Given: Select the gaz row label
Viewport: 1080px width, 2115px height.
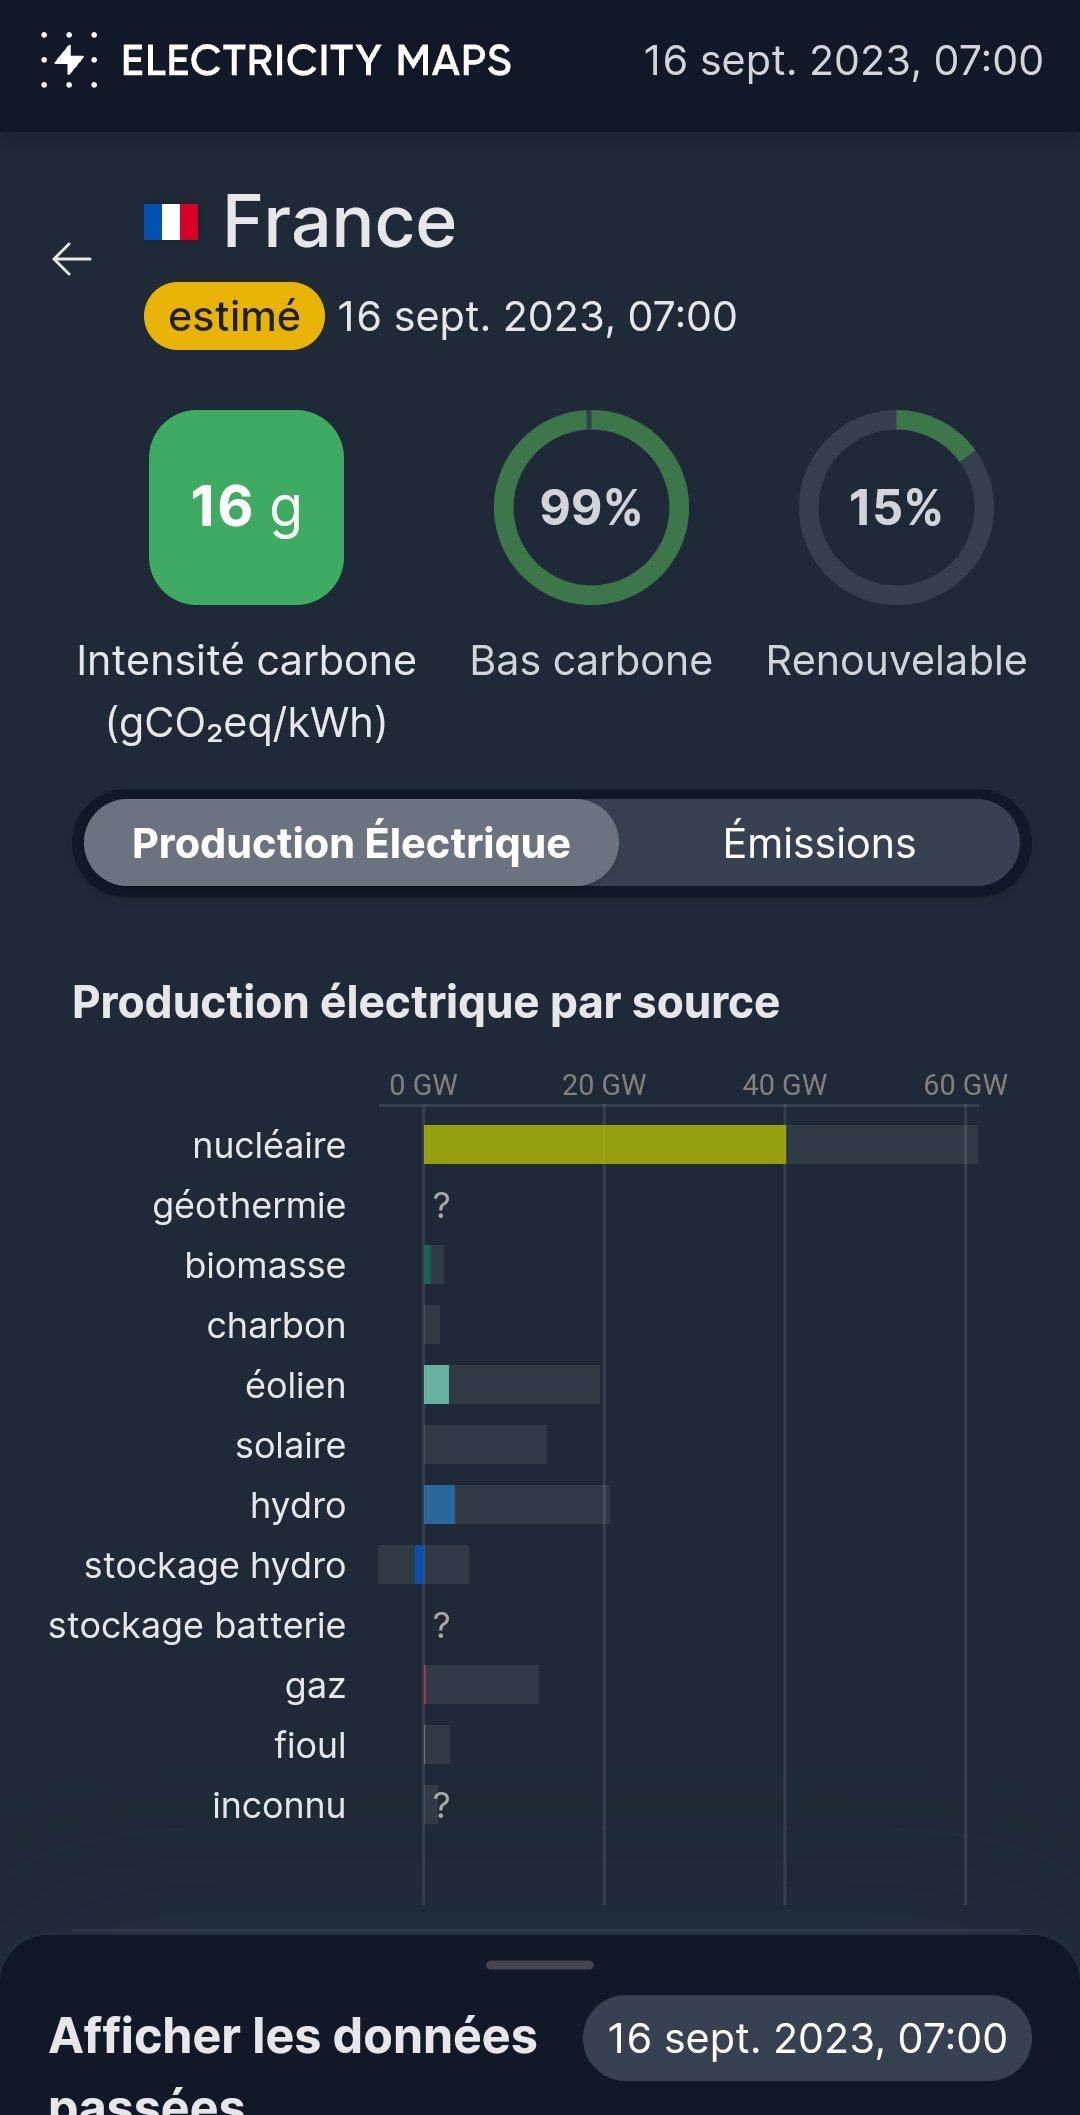Looking at the screenshot, I should click(315, 1686).
